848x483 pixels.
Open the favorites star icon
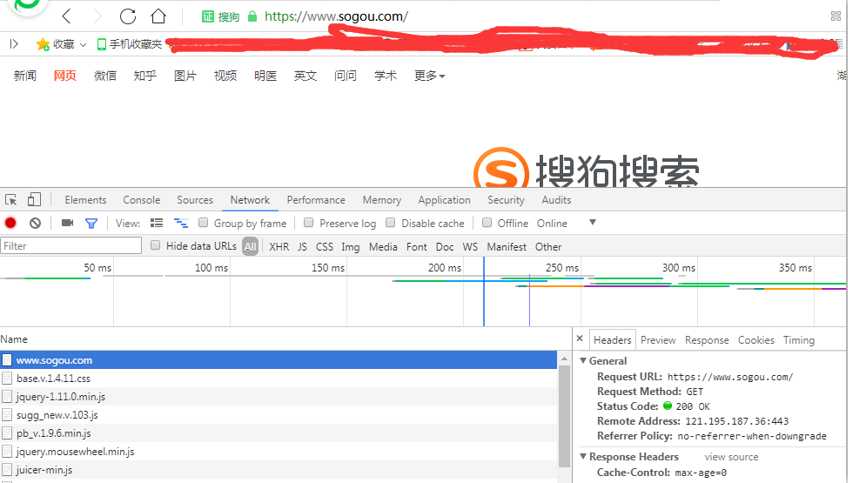pyautogui.click(x=42, y=44)
